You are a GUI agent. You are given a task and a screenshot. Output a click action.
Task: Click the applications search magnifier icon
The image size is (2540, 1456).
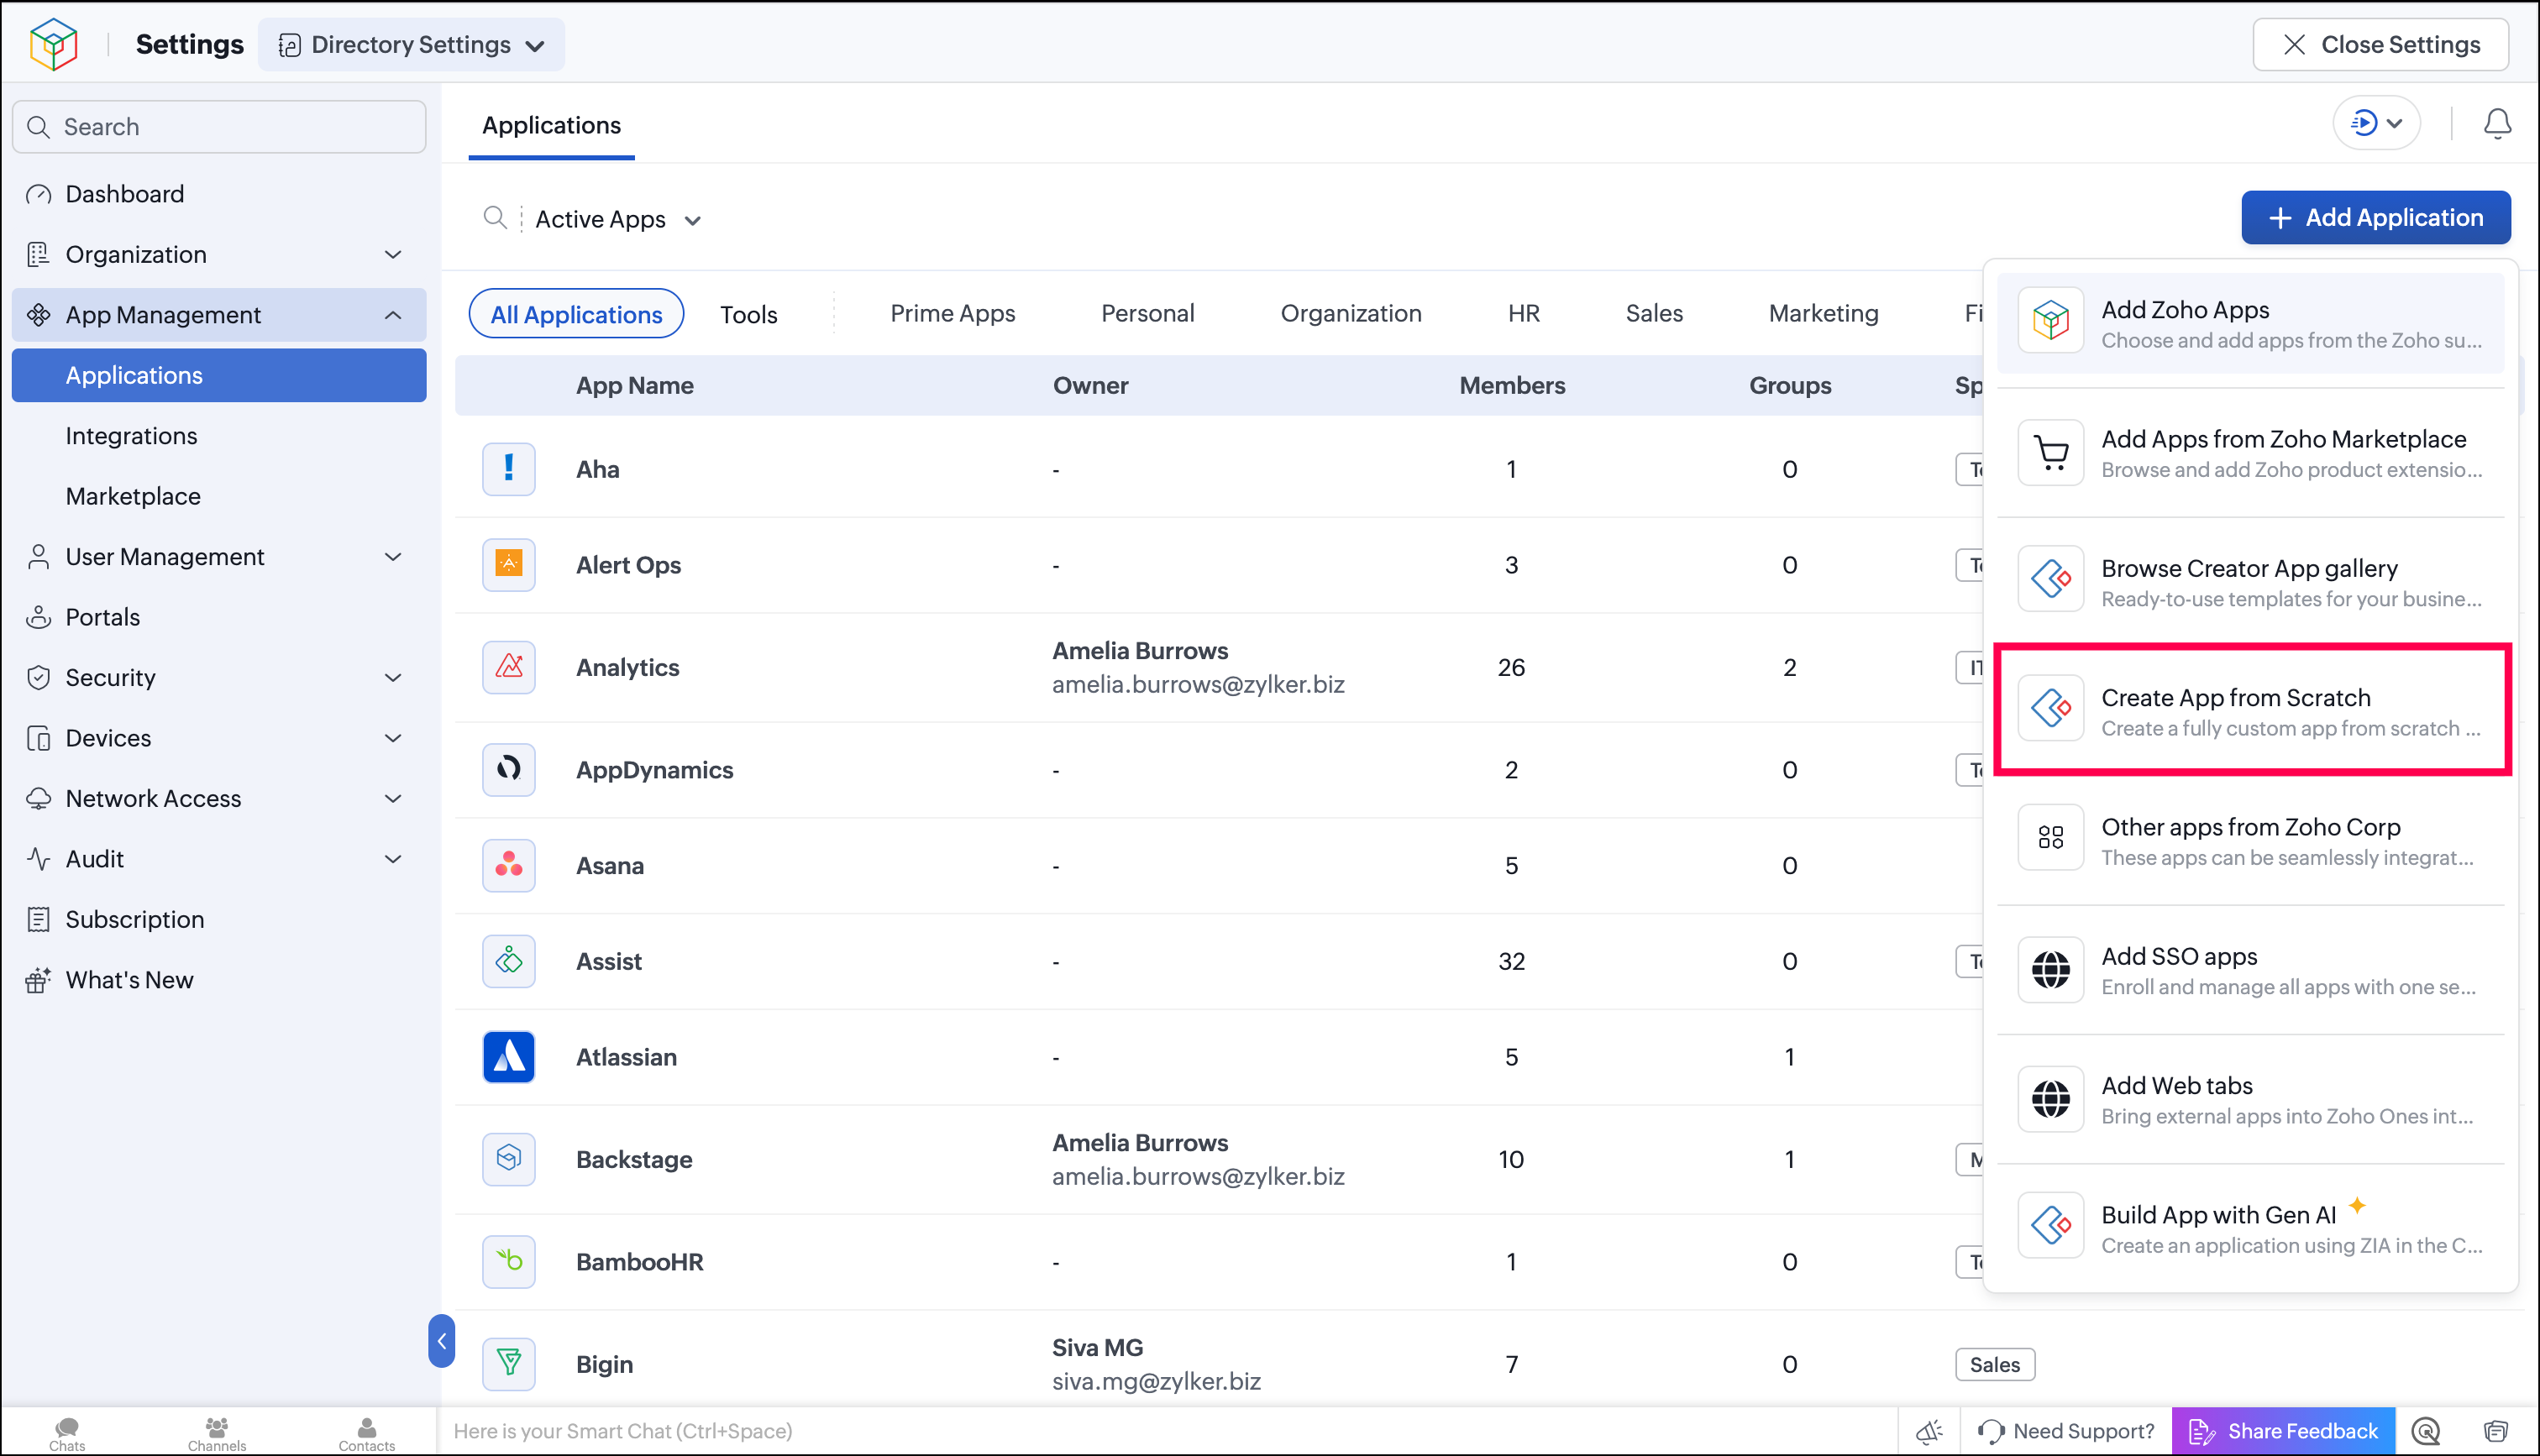point(495,218)
